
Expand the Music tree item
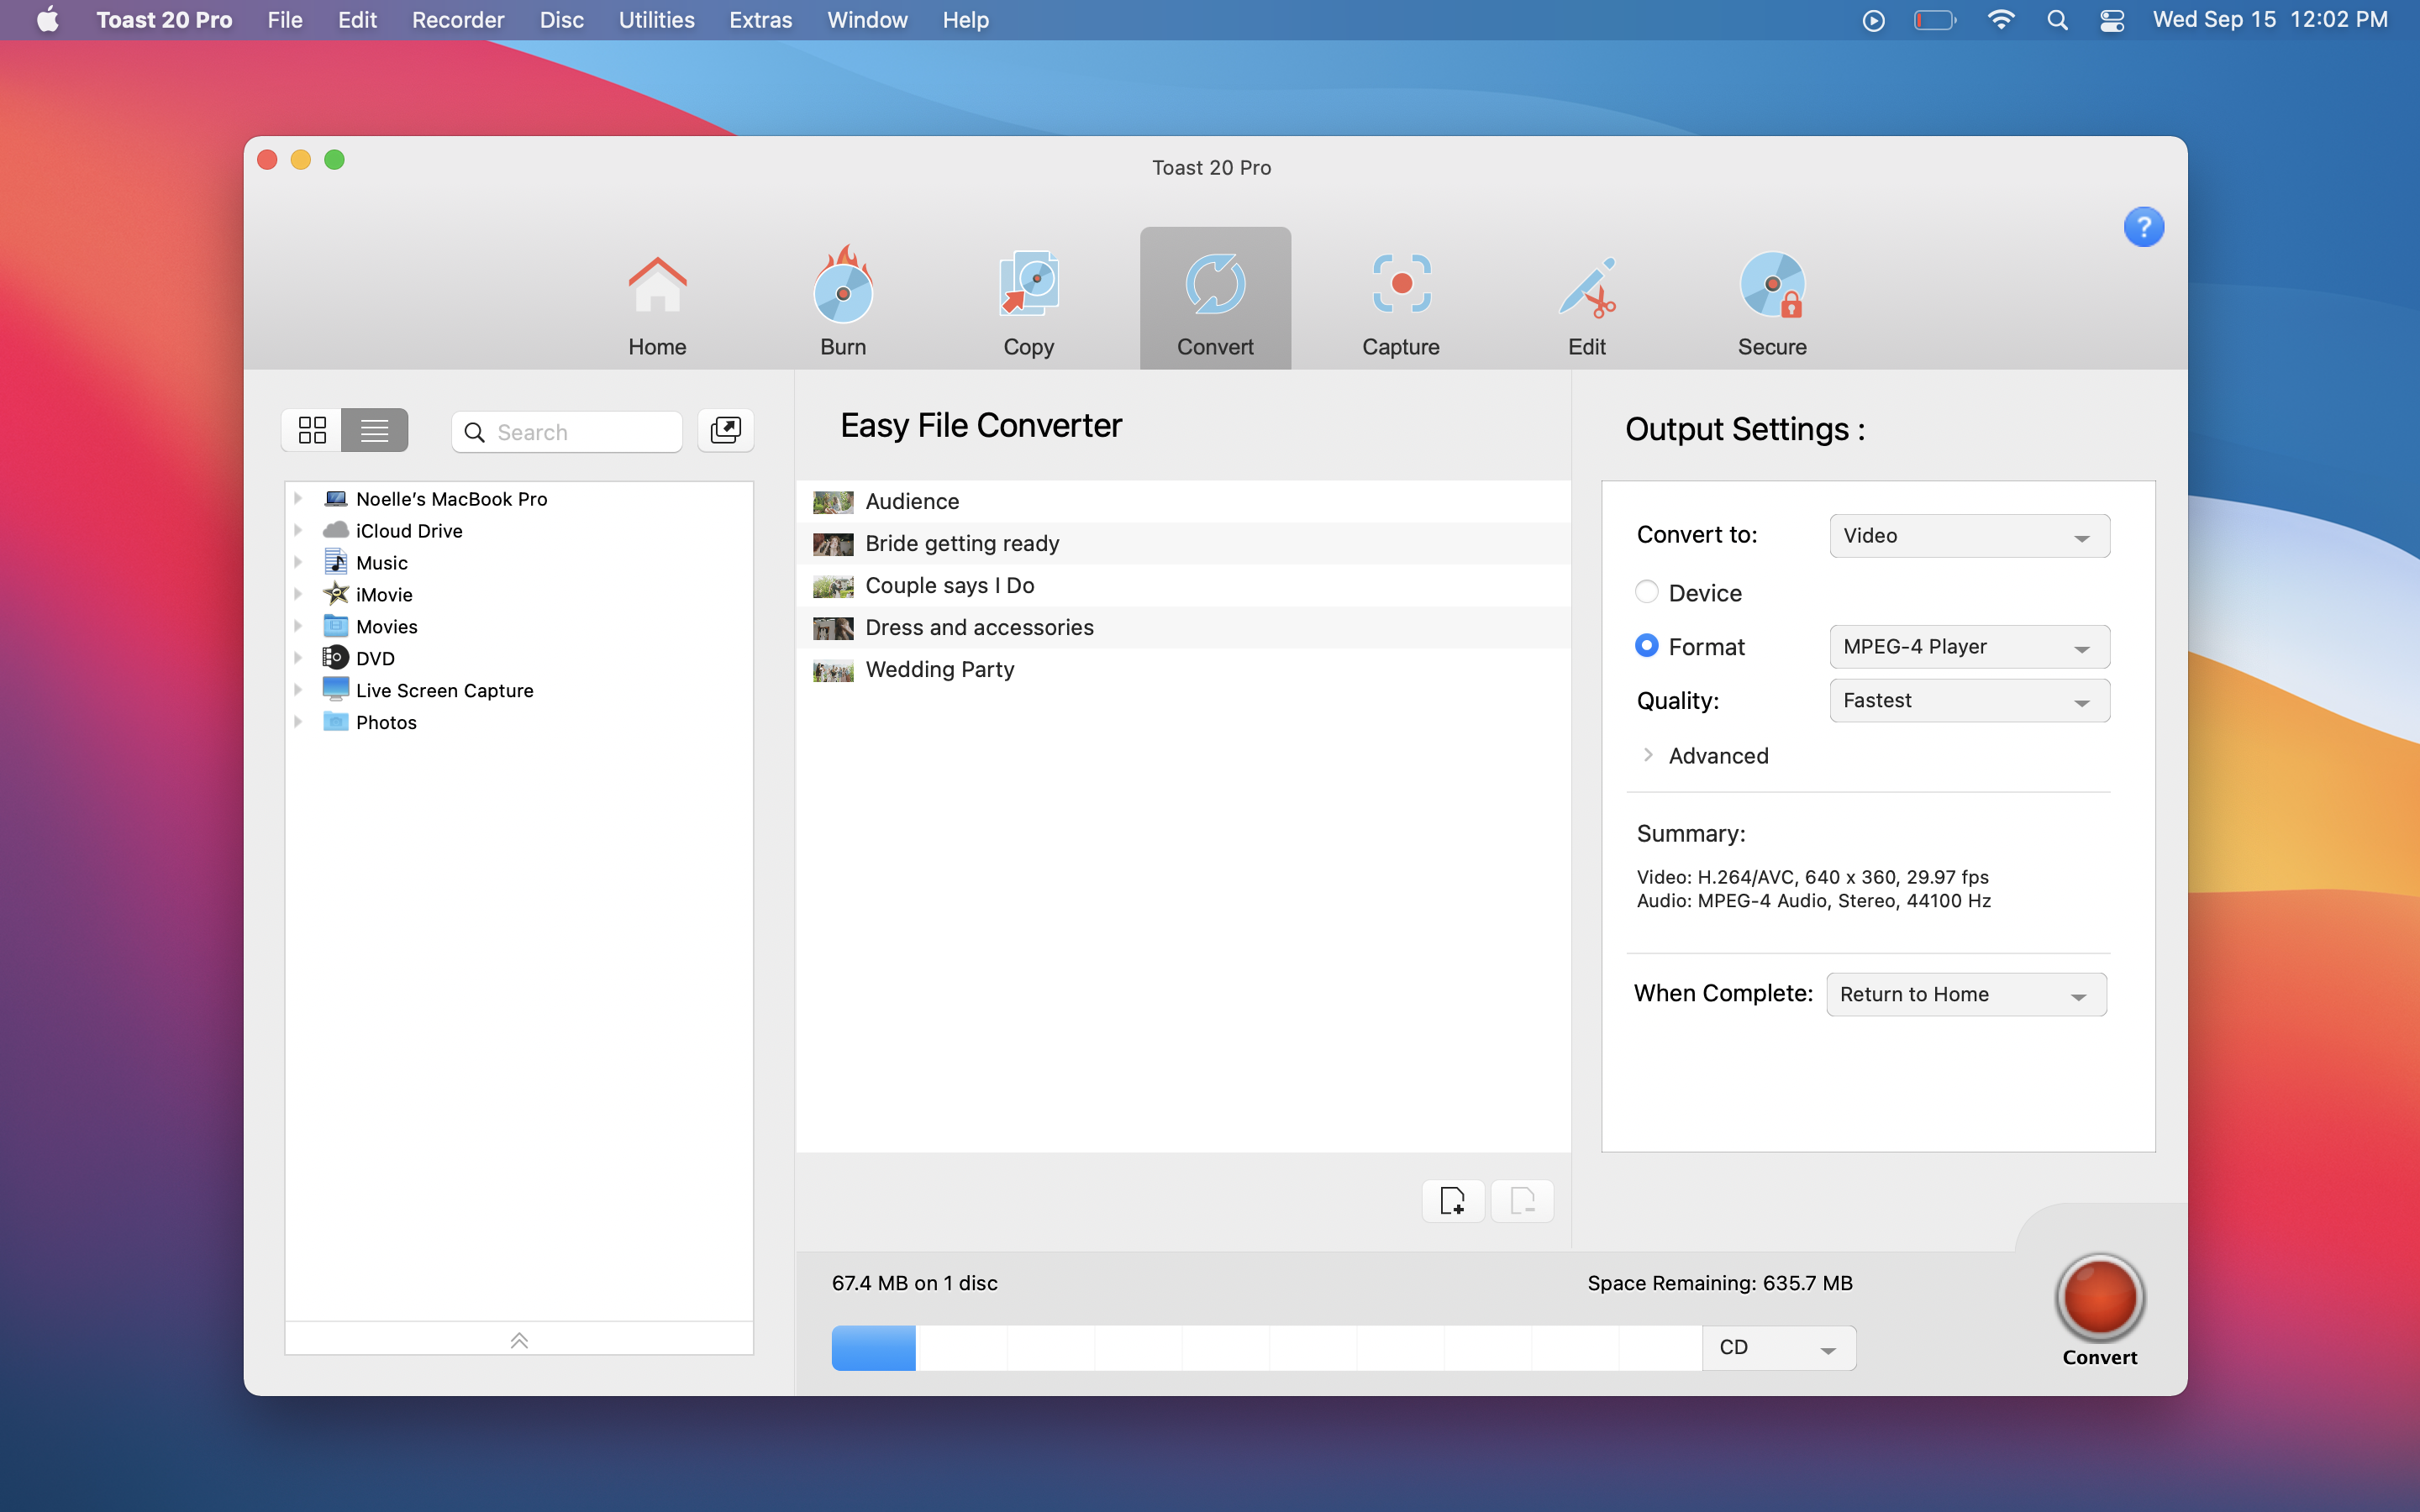pyautogui.click(x=298, y=562)
